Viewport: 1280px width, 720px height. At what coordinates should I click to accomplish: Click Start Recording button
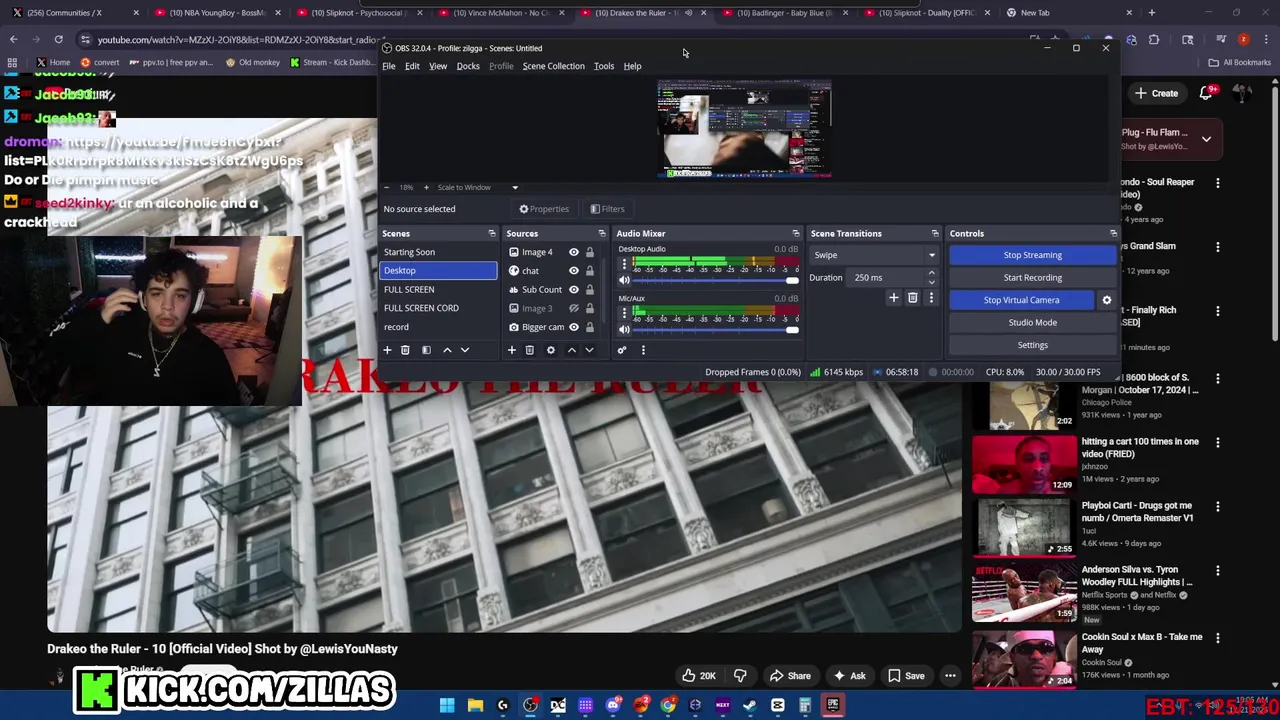pyautogui.click(x=1033, y=278)
